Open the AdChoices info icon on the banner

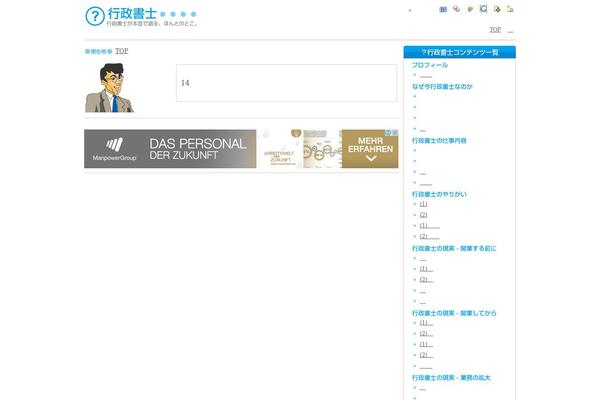(389, 132)
